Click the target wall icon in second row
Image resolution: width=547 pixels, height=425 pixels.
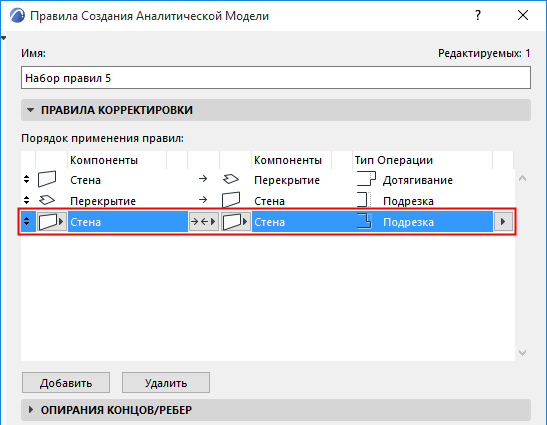click(x=231, y=200)
